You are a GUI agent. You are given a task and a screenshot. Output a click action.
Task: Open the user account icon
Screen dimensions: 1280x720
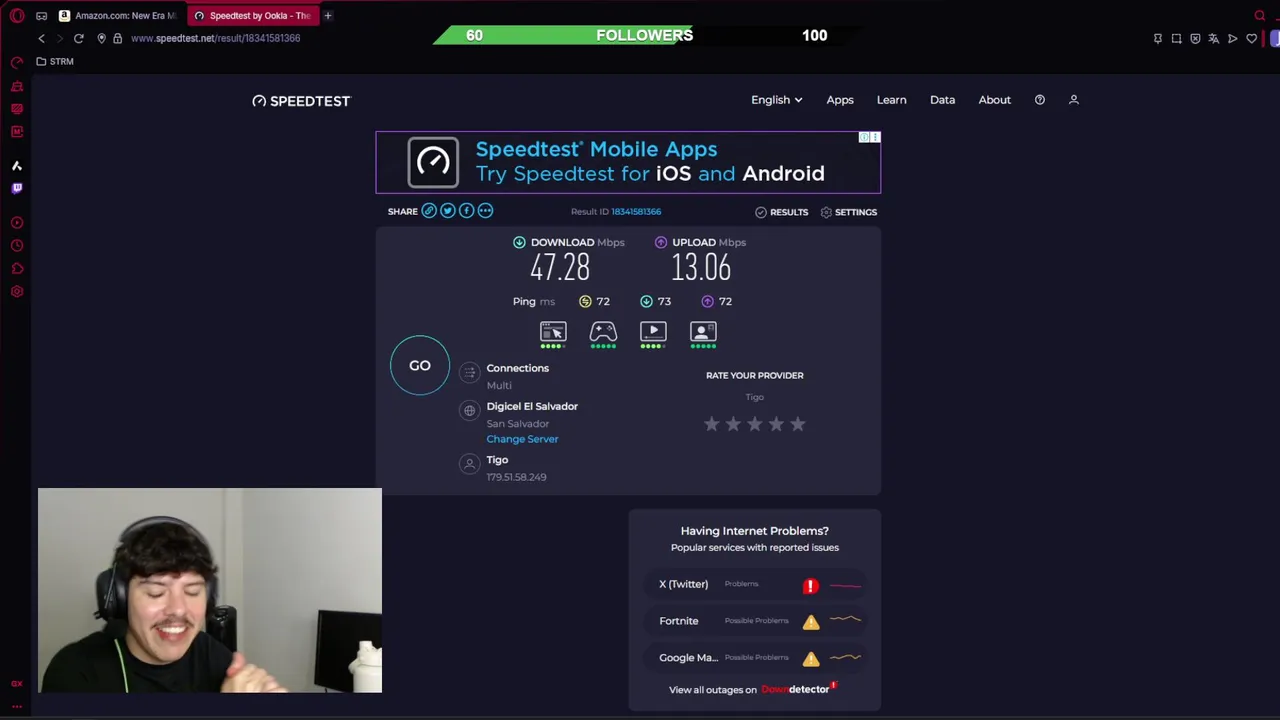(1074, 100)
